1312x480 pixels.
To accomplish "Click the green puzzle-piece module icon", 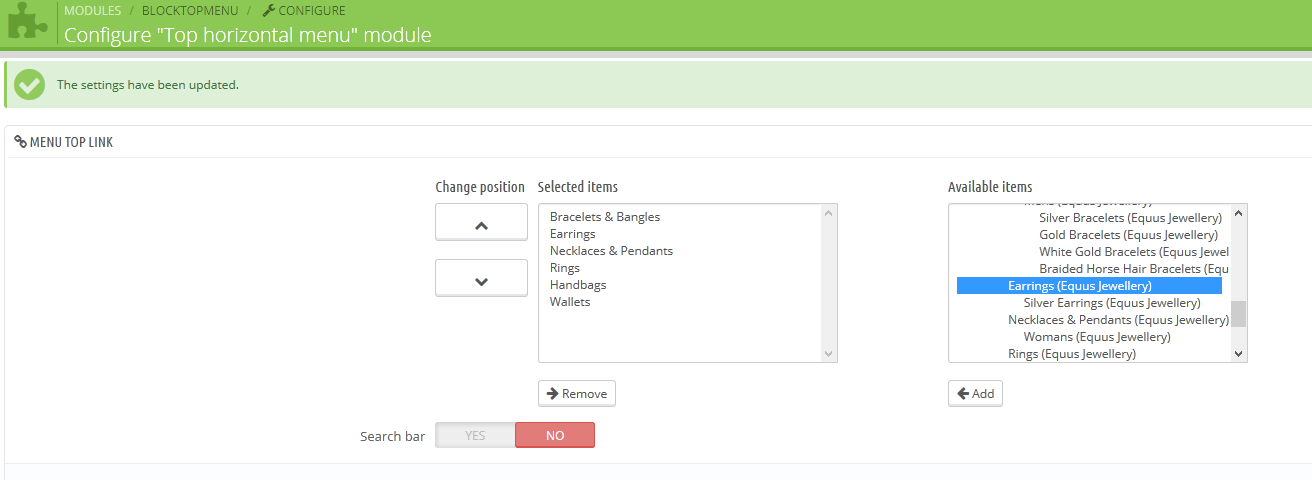I will pos(28,22).
